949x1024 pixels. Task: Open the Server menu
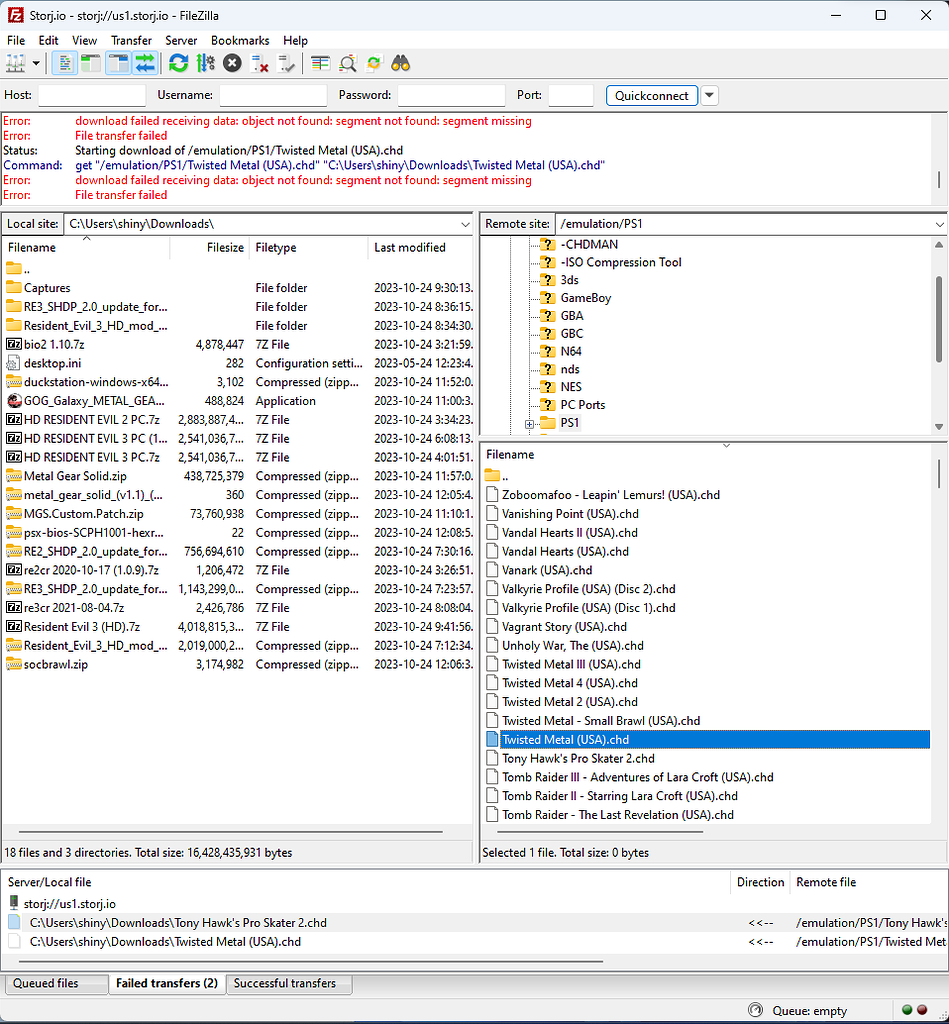click(181, 40)
